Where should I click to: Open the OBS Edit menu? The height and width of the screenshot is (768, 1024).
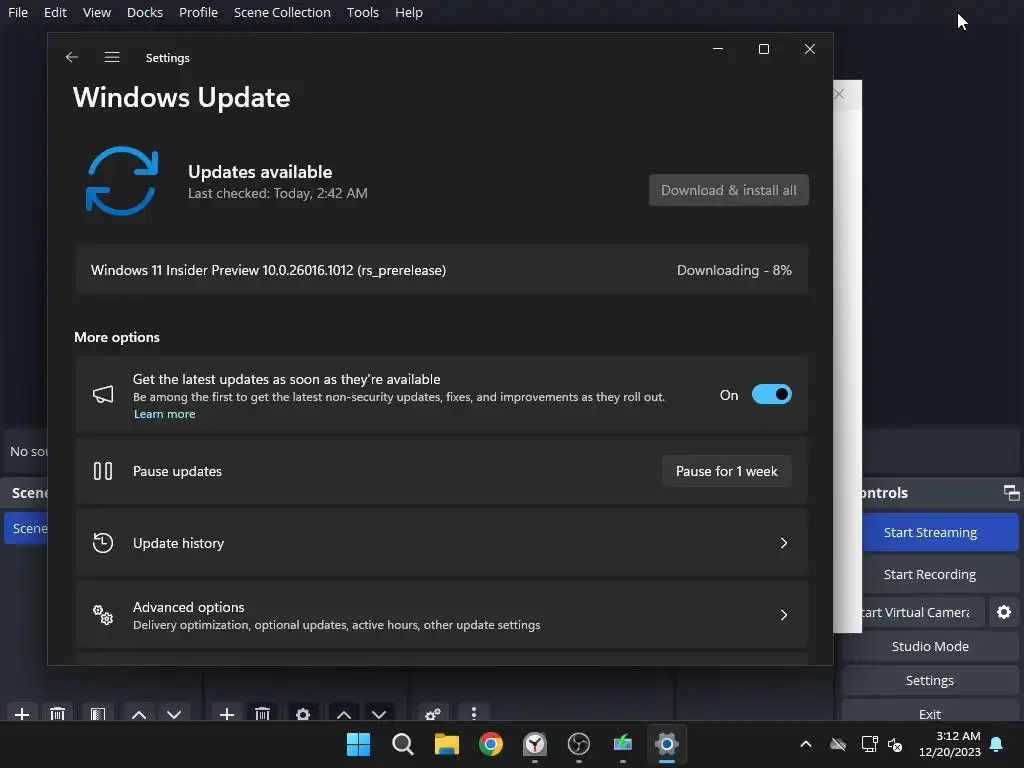[x=56, y=12]
